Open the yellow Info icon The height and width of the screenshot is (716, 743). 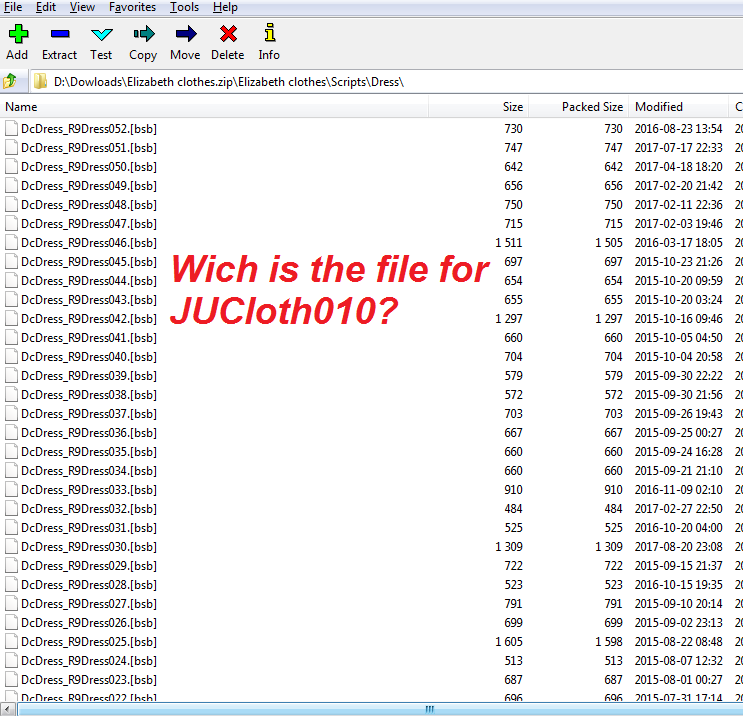[269, 34]
